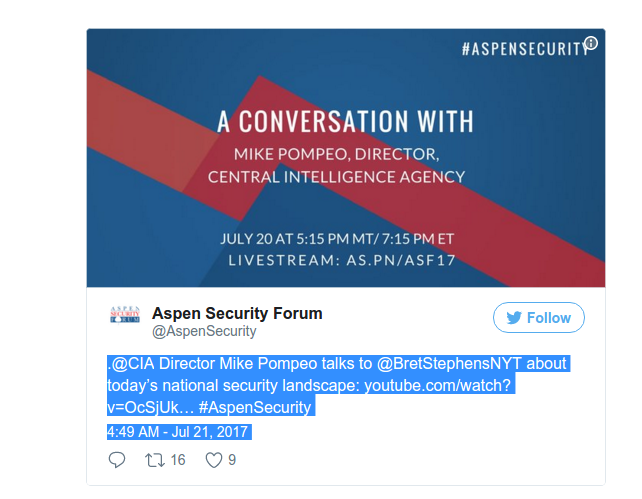Open the @CIA mention link
The height and width of the screenshot is (499, 642).
(x=131, y=364)
